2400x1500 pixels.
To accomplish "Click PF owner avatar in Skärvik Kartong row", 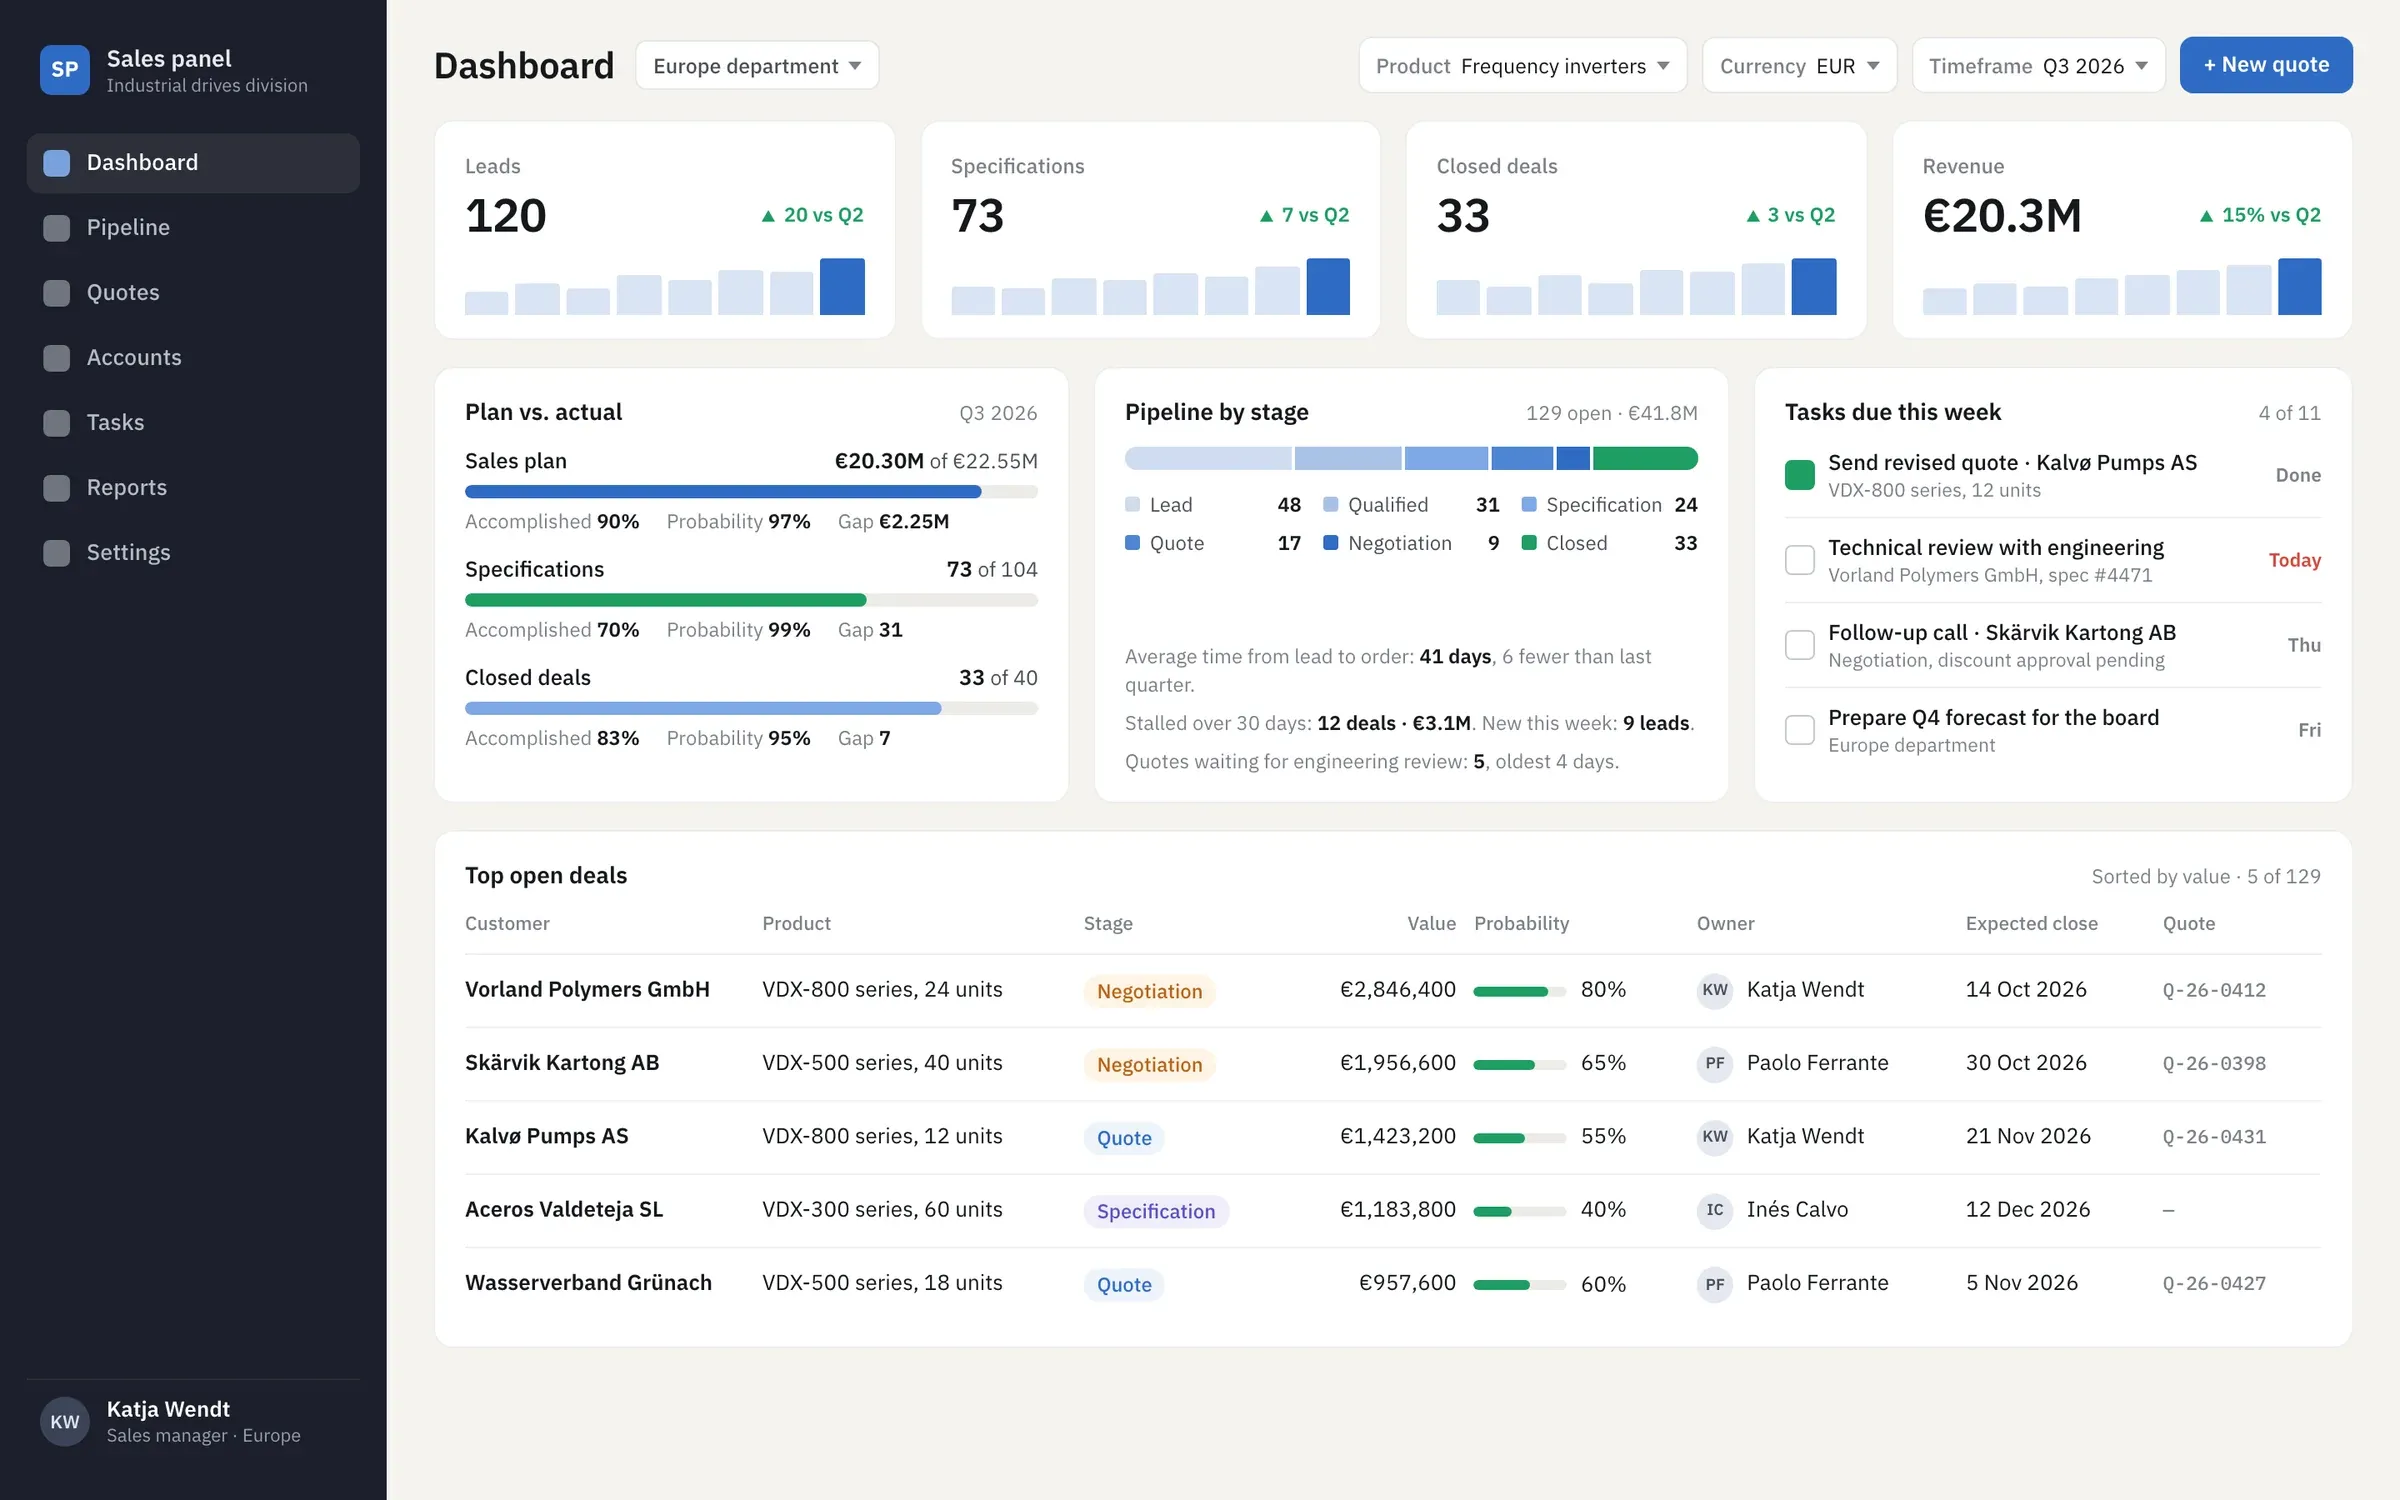I will [x=1715, y=1063].
